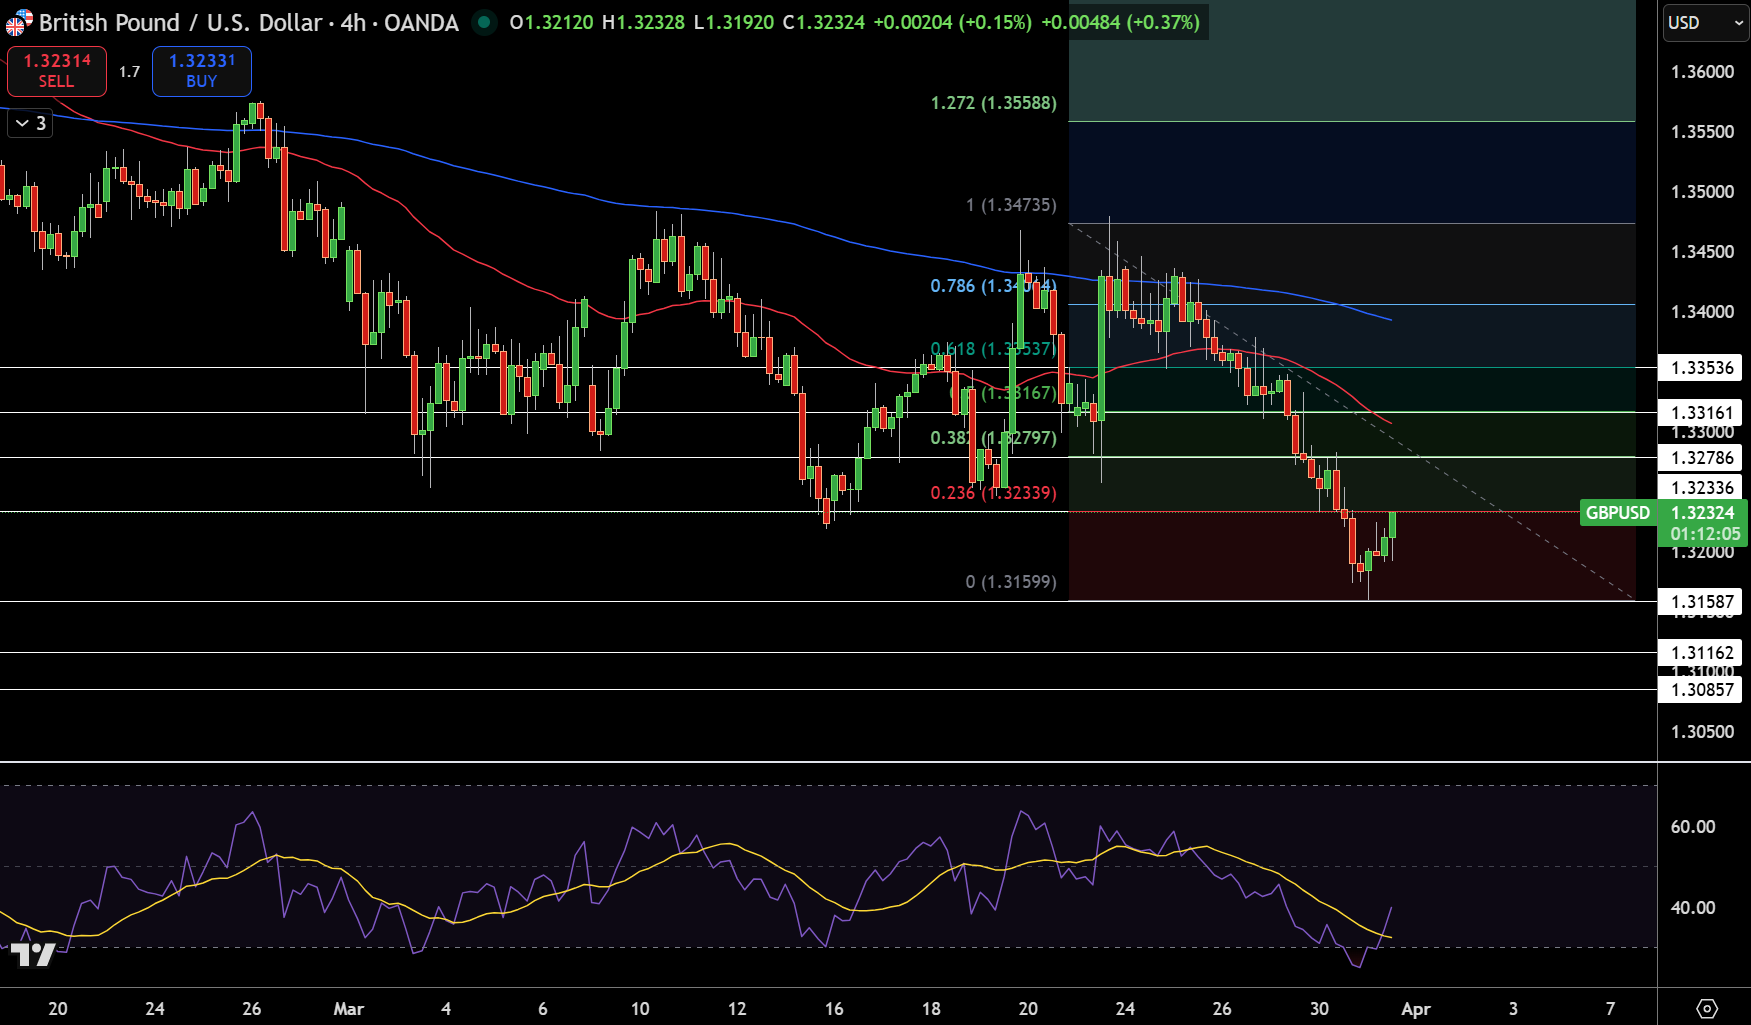1751x1025 pixels.
Task: Click the GBPUSD current price label
Action: (x=1618, y=513)
